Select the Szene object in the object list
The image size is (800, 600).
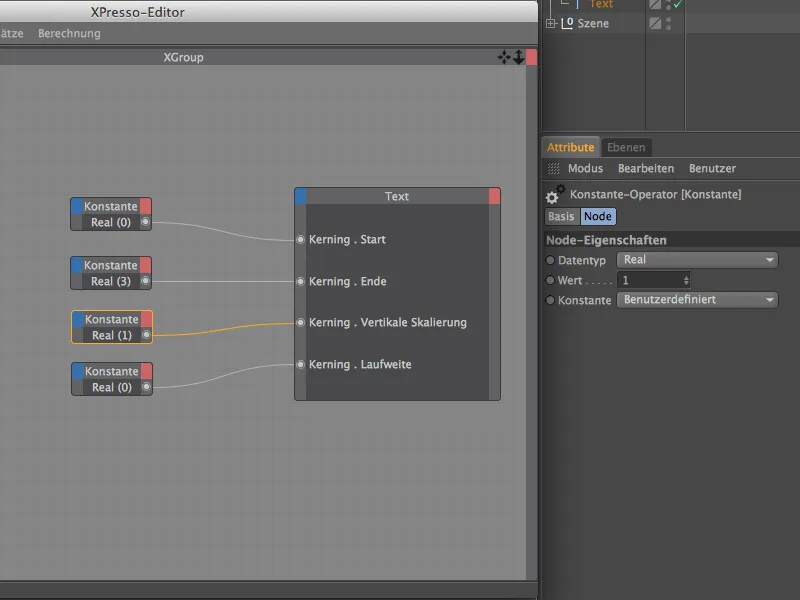[593, 23]
